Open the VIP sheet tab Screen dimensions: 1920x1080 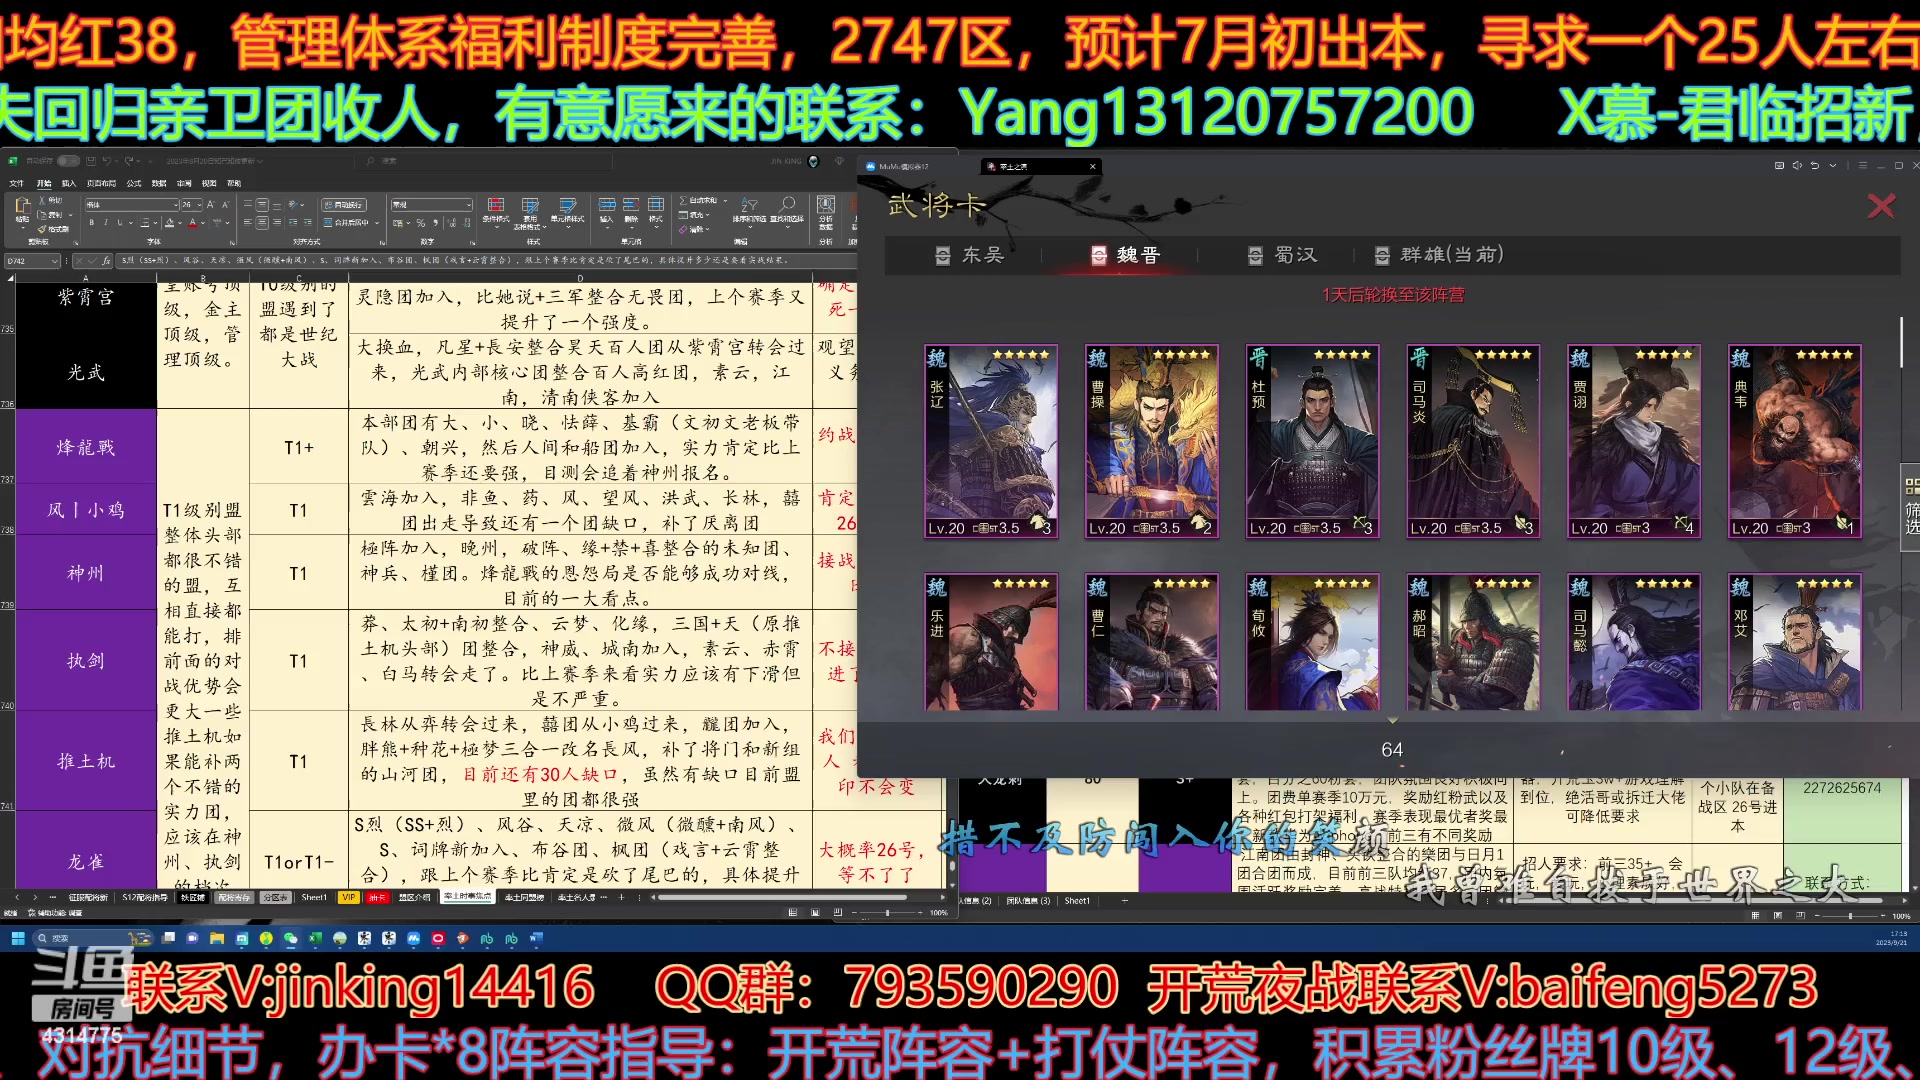tap(348, 897)
